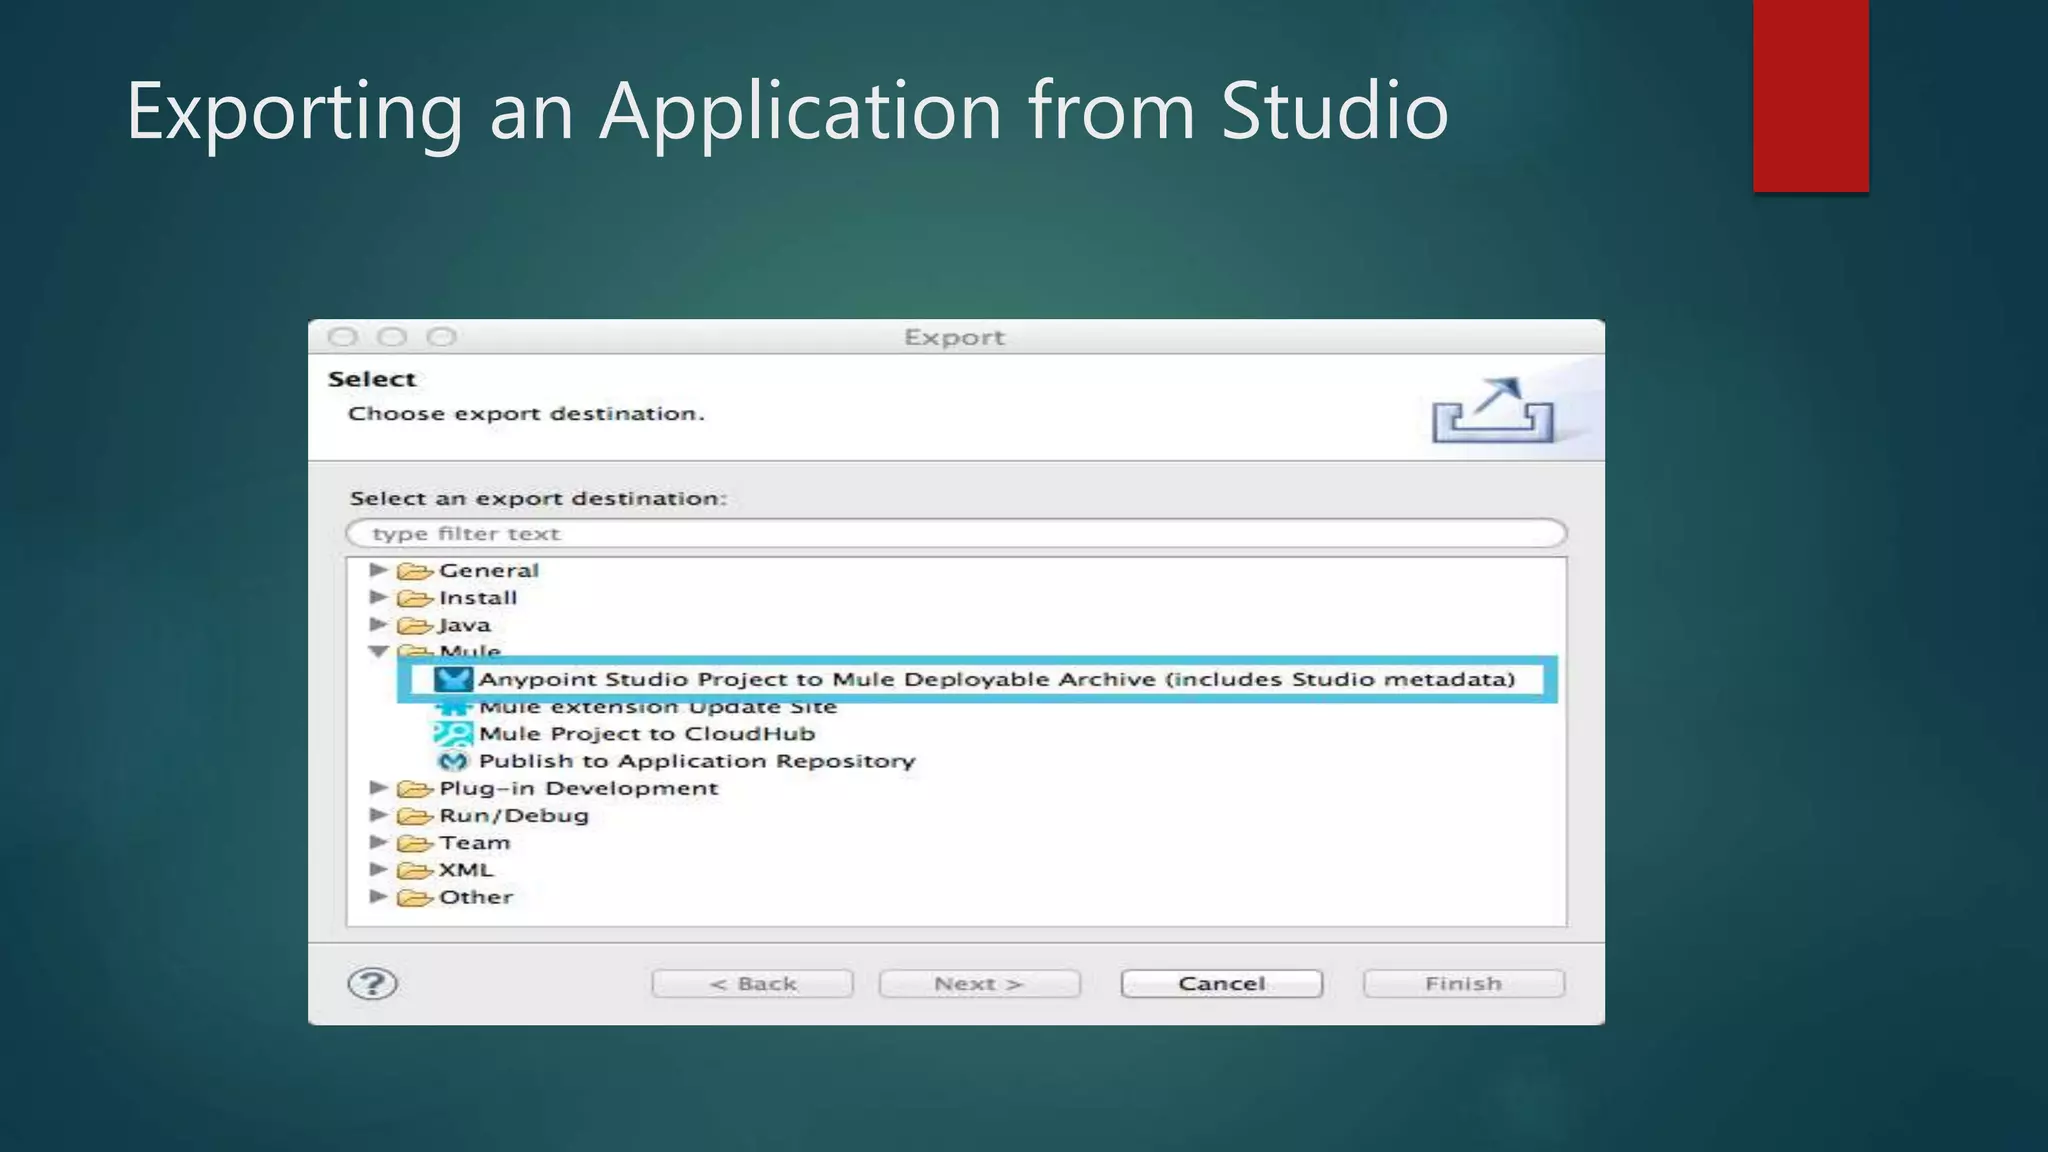Click the Back button
Viewport: 2048px width, 1152px height.
753,984
